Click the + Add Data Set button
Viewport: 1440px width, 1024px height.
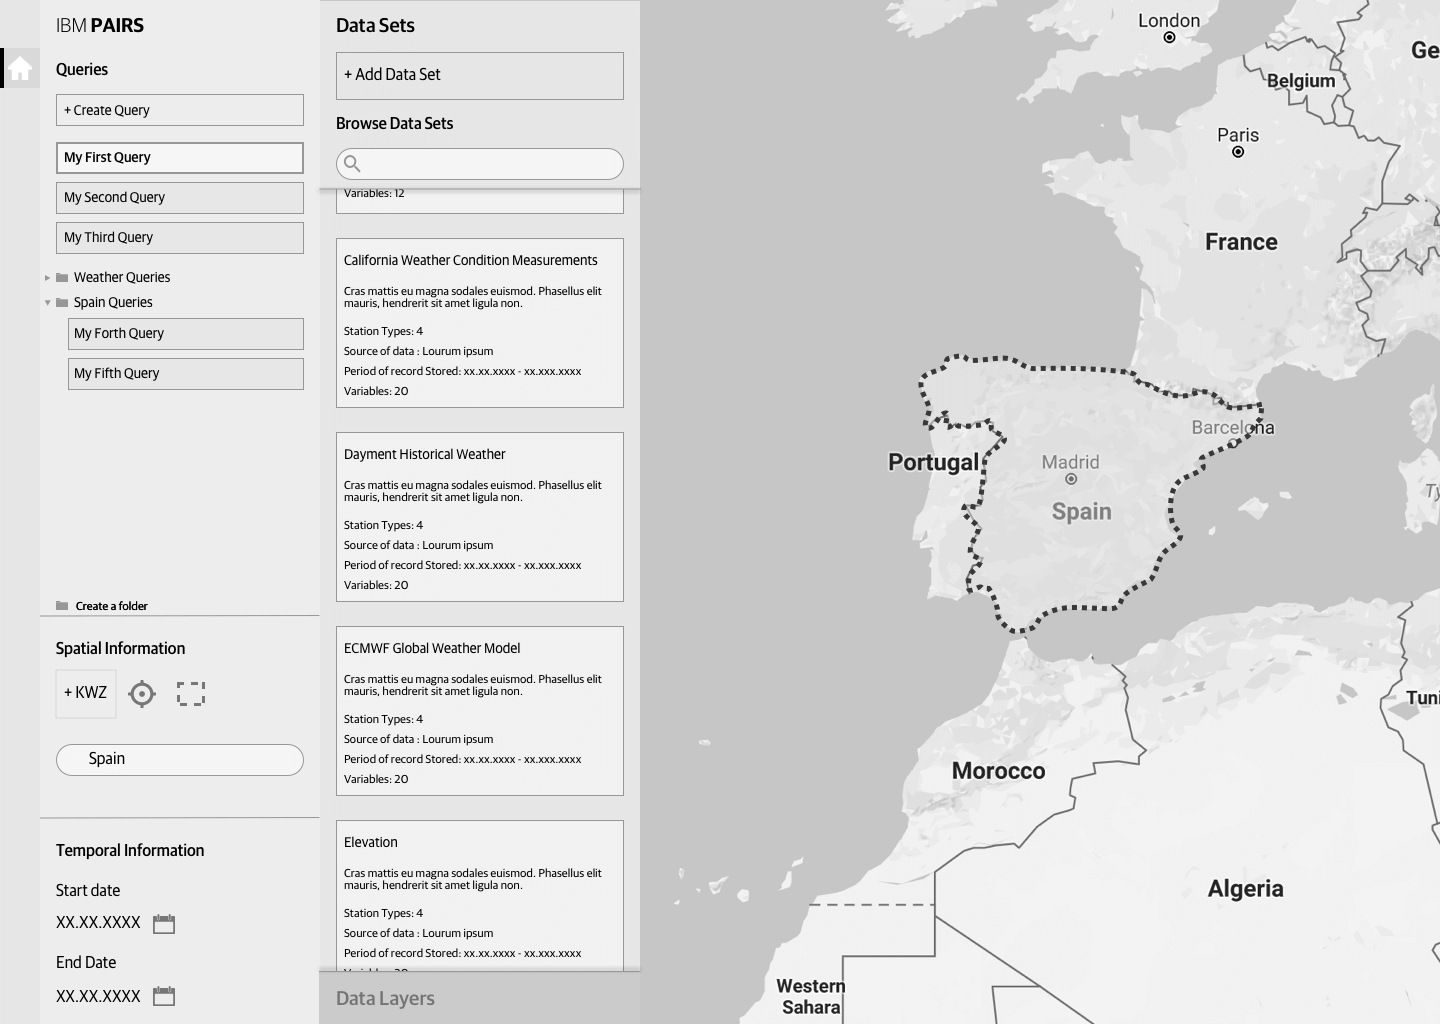coord(479,75)
